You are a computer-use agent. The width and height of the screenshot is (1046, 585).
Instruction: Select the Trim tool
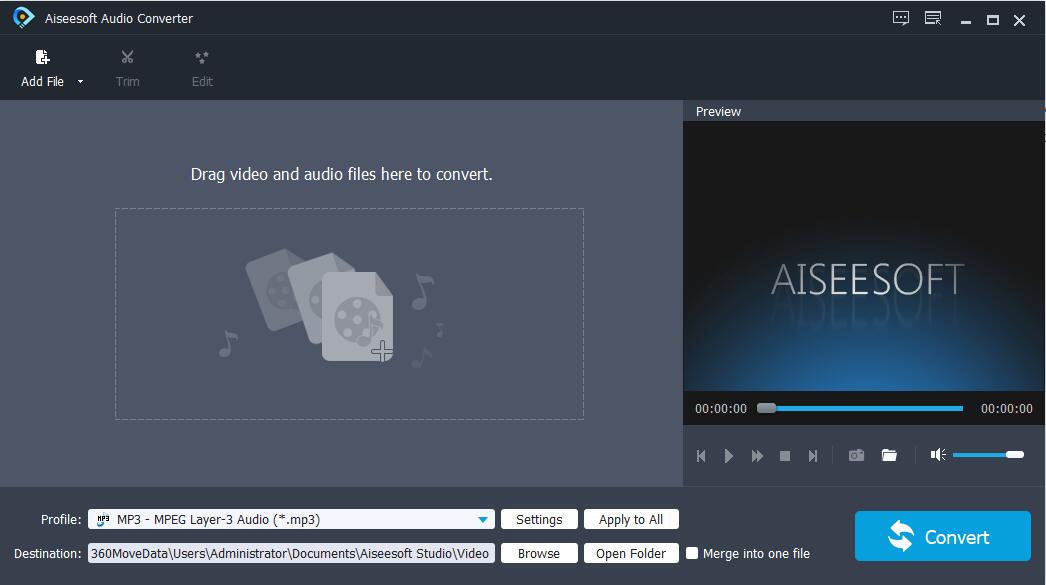click(127, 65)
